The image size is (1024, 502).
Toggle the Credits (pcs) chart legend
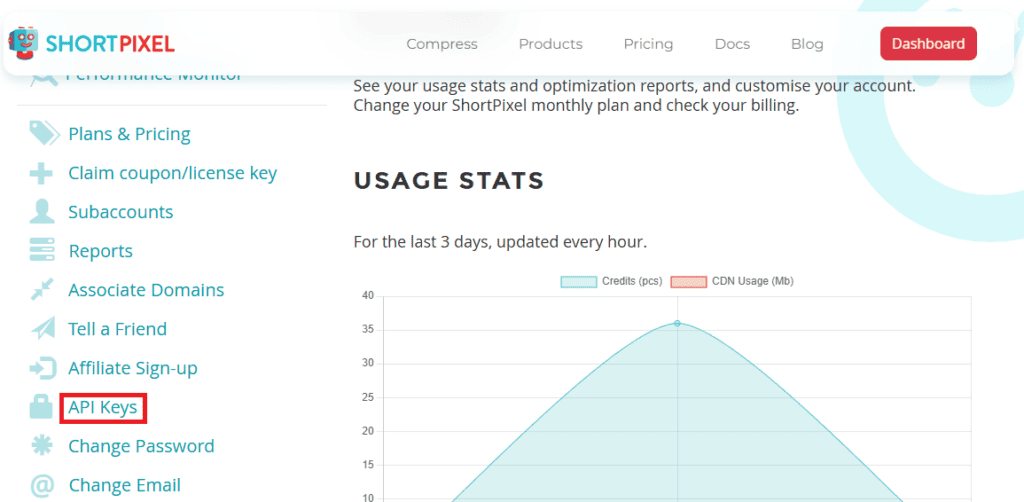click(611, 282)
